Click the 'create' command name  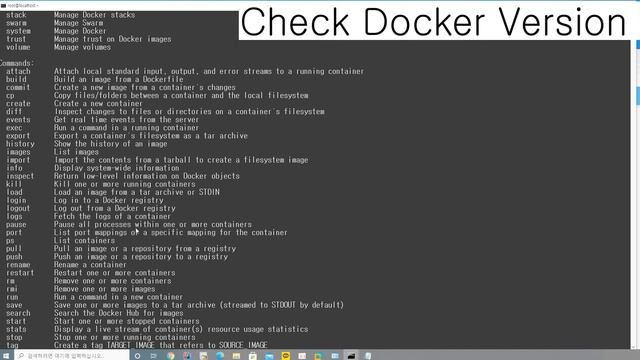(18, 104)
